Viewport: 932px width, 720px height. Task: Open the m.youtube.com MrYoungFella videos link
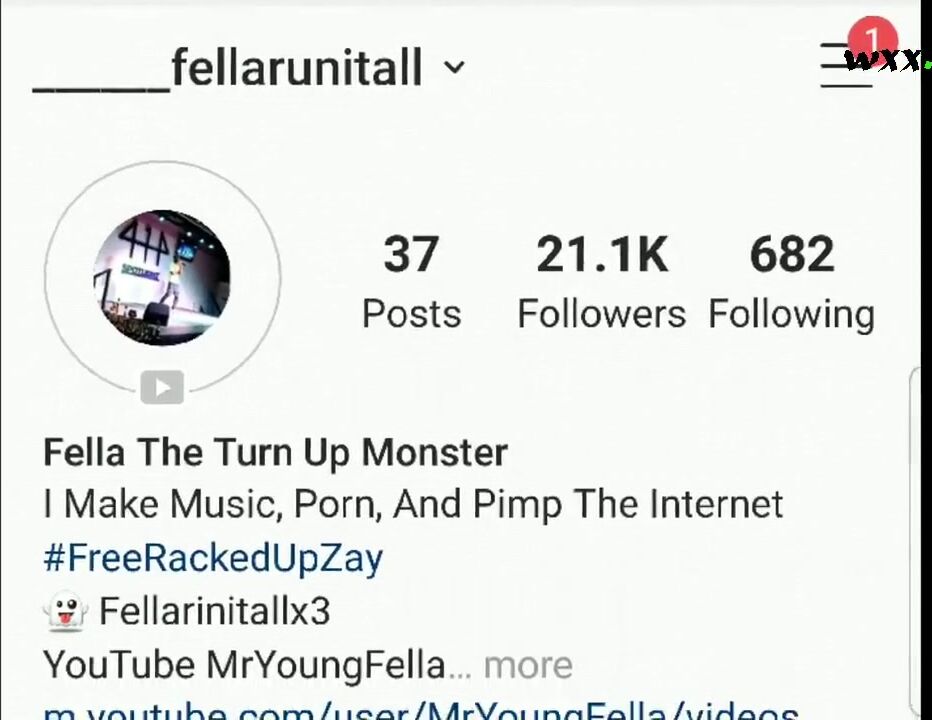(x=421, y=711)
